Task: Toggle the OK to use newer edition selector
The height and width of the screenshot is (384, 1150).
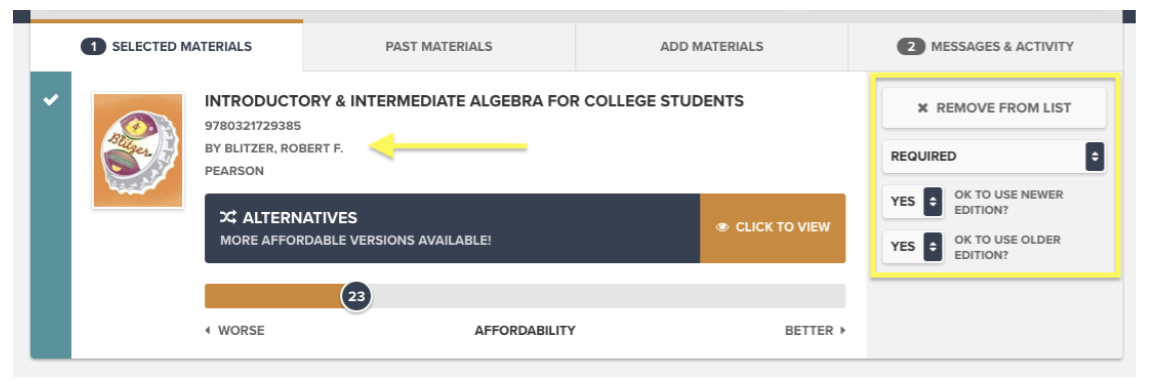Action: coord(912,202)
